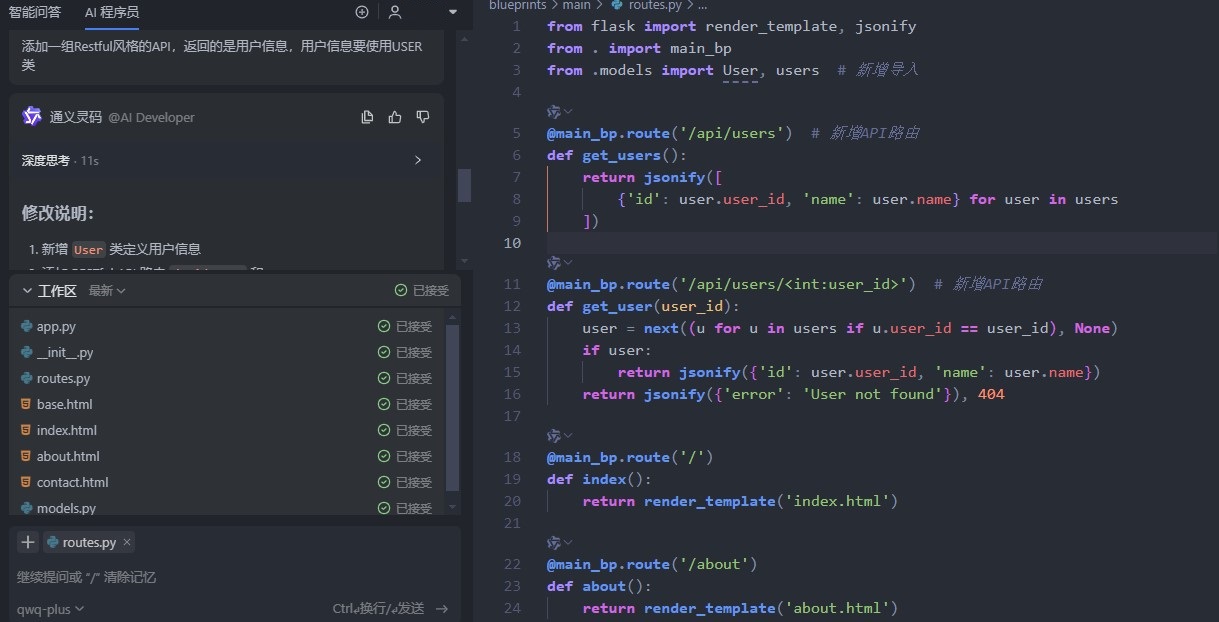The width and height of the screenshot is (1219, 622).
Task: Open models.py in the workspace list
Action: [x=66, y=508]
